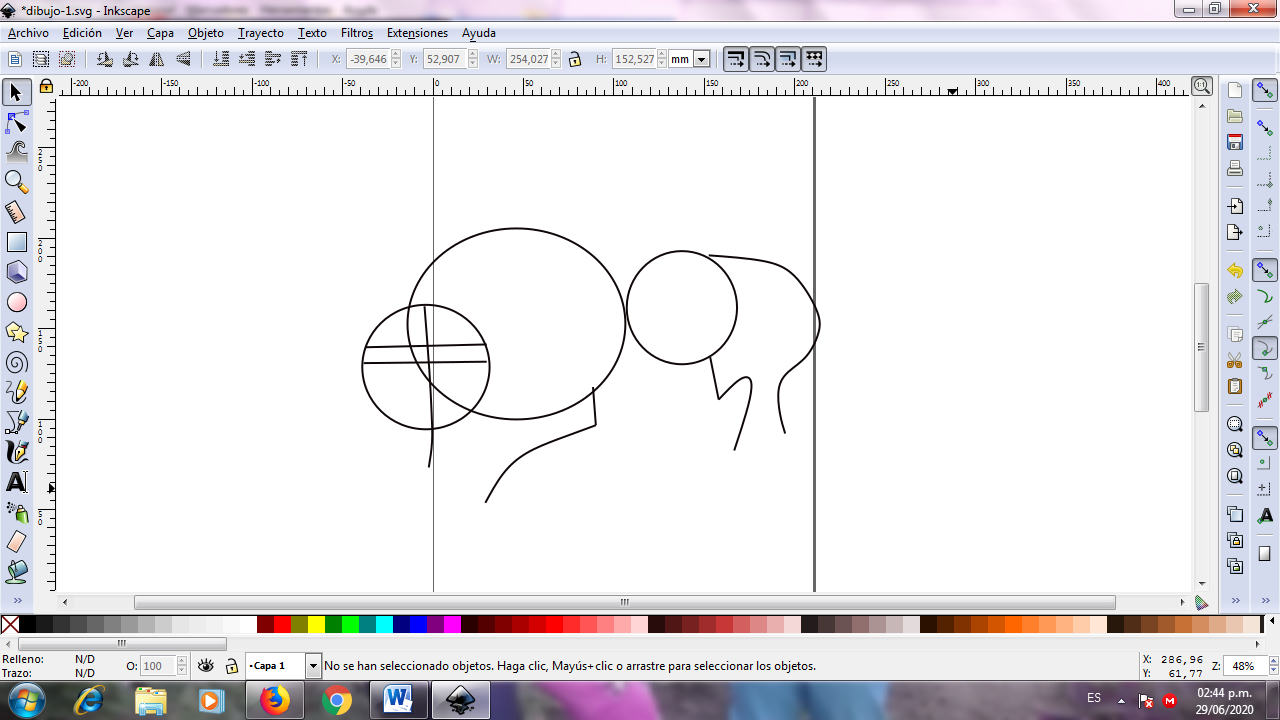Screen dimensions: 1280x720
Task: Open the Trayecto menu
Action: tap(261, 33)
